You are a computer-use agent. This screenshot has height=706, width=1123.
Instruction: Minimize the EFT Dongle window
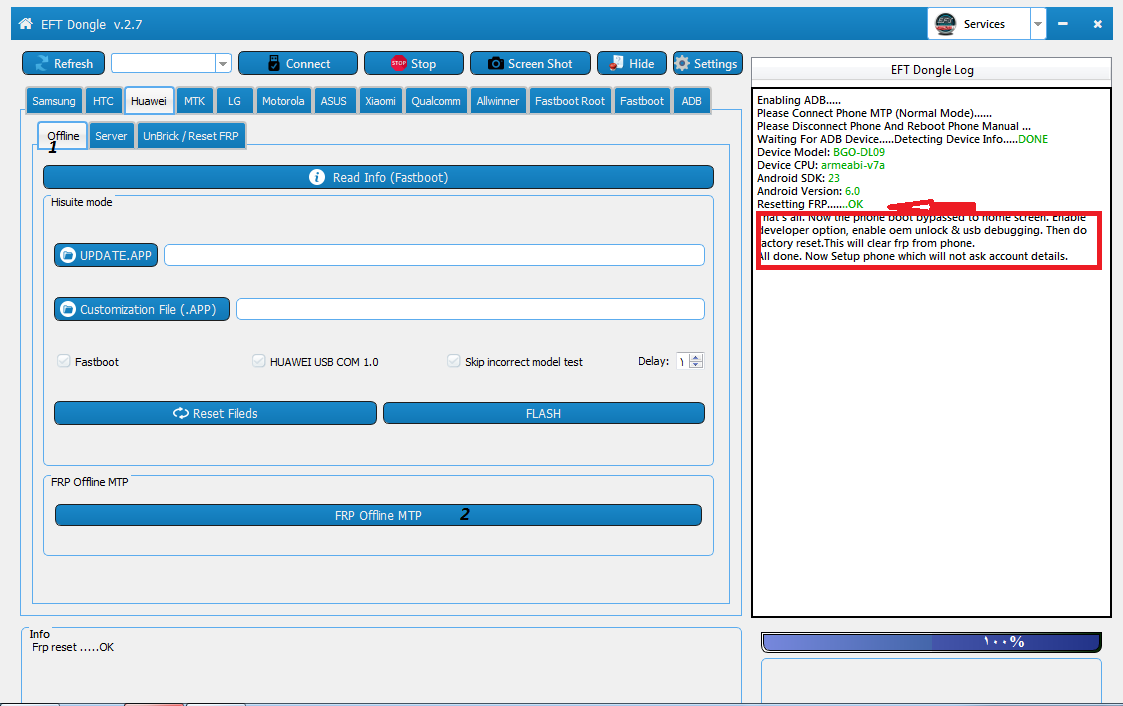[1063, 24]
